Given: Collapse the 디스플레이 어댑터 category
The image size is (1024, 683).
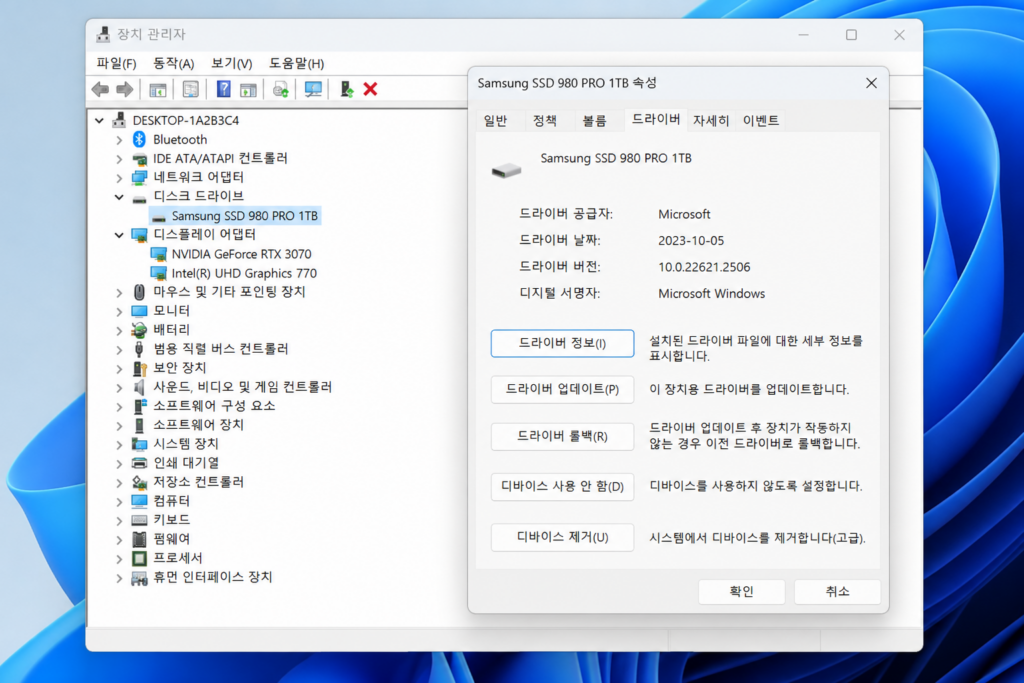Looking at the screenshot, I should [x=119, y=234].
